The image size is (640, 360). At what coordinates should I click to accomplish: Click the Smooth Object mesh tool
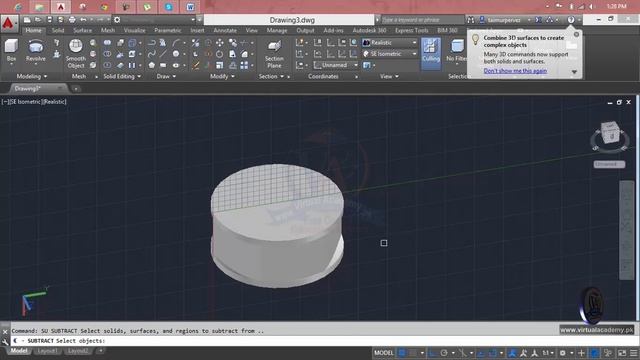(76, 53)
